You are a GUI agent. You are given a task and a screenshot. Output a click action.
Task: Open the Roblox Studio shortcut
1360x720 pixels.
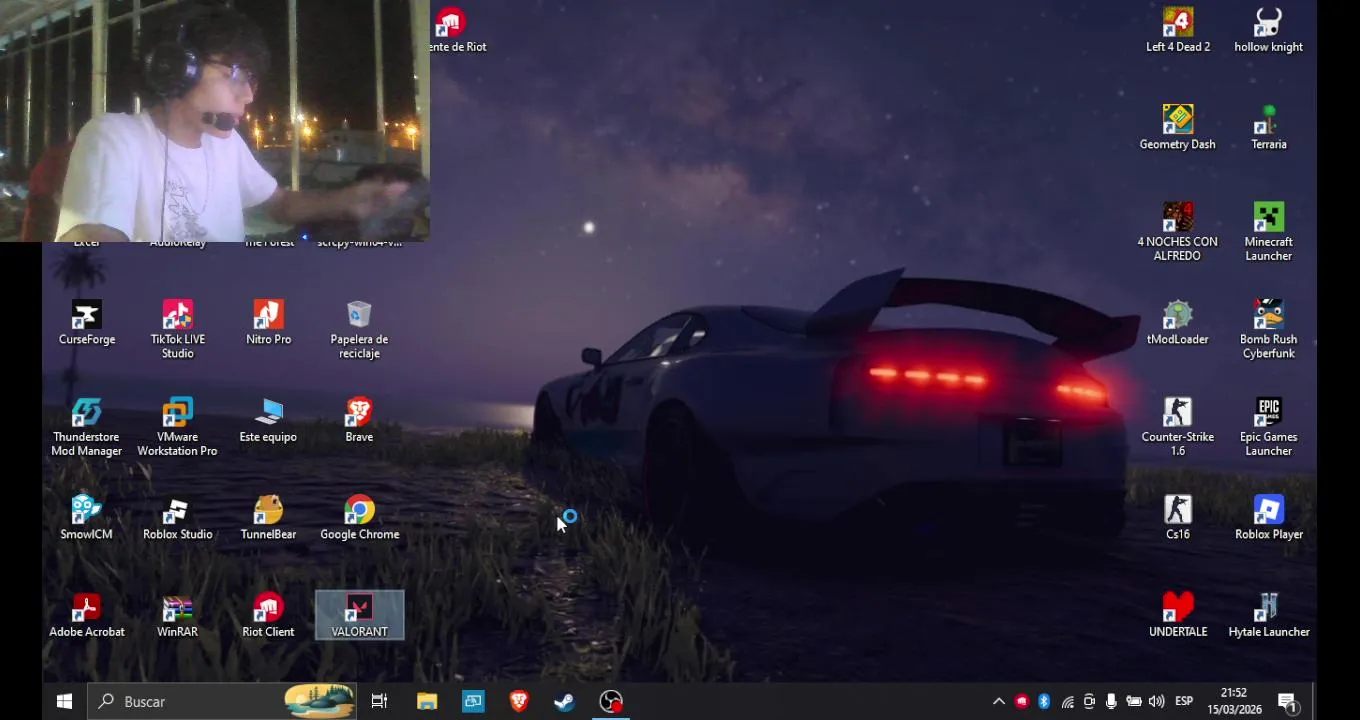(177, 518)
